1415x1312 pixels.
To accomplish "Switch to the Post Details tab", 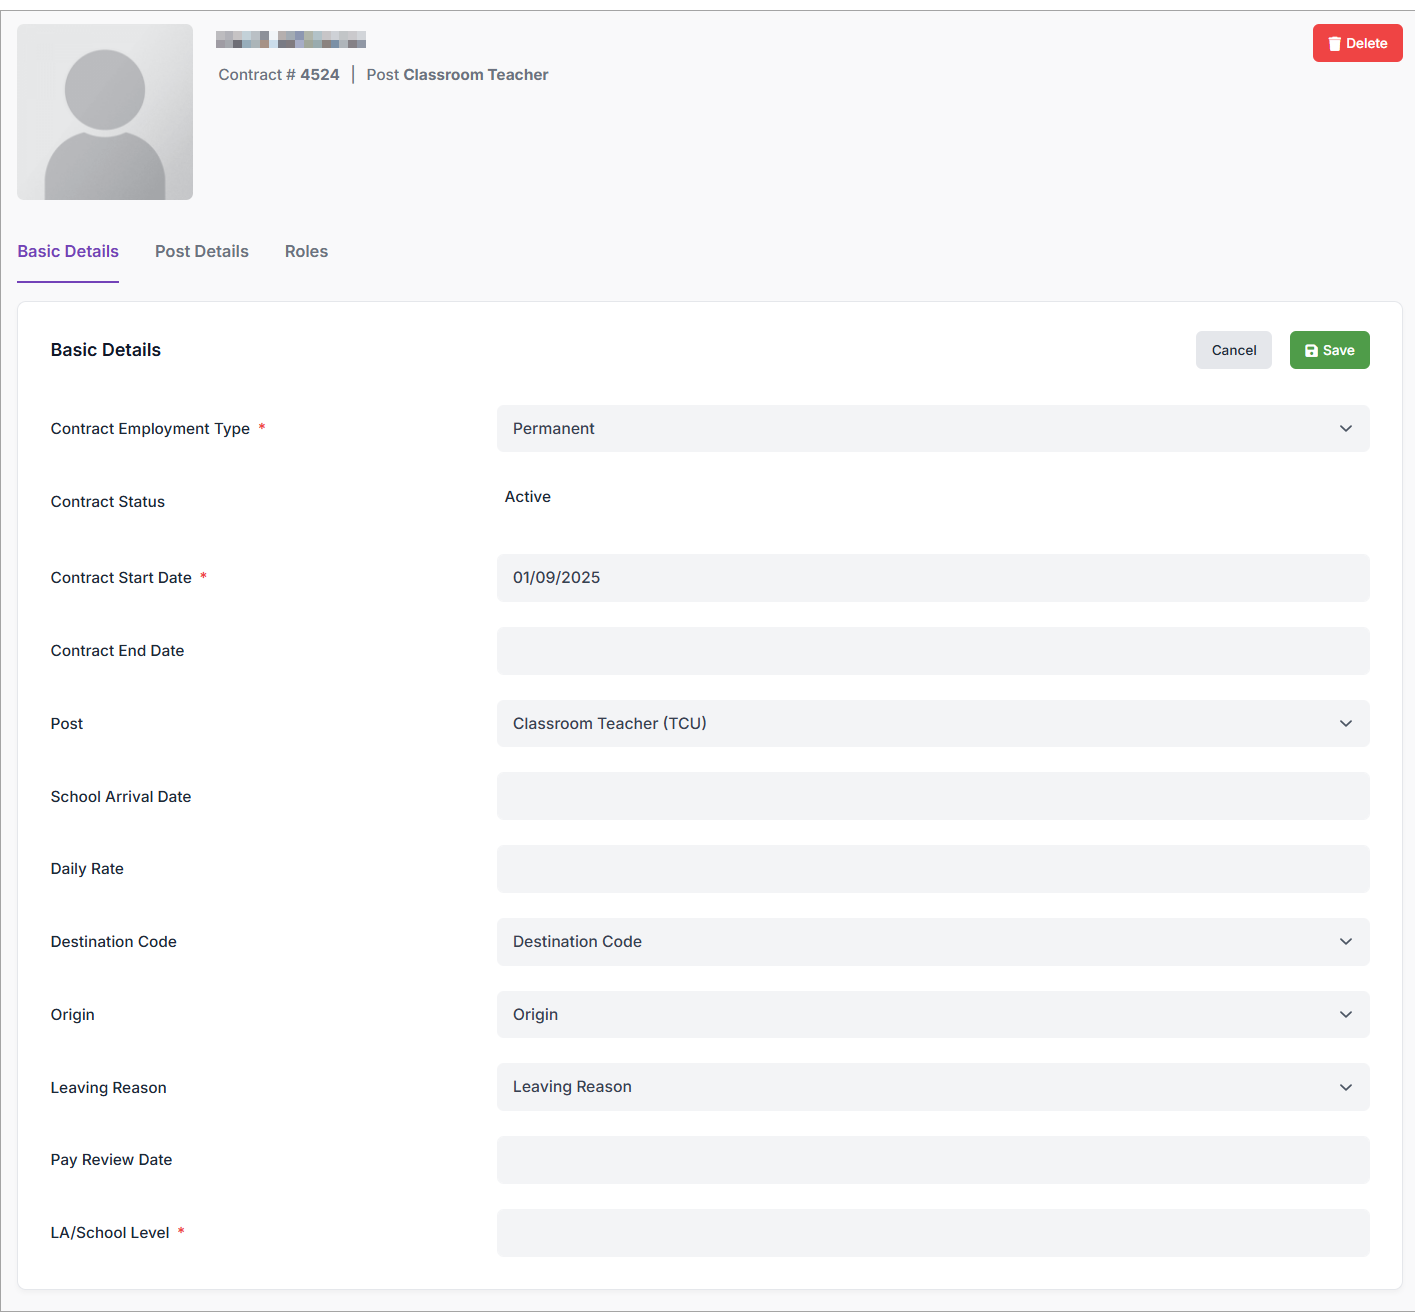I will 202,252.
